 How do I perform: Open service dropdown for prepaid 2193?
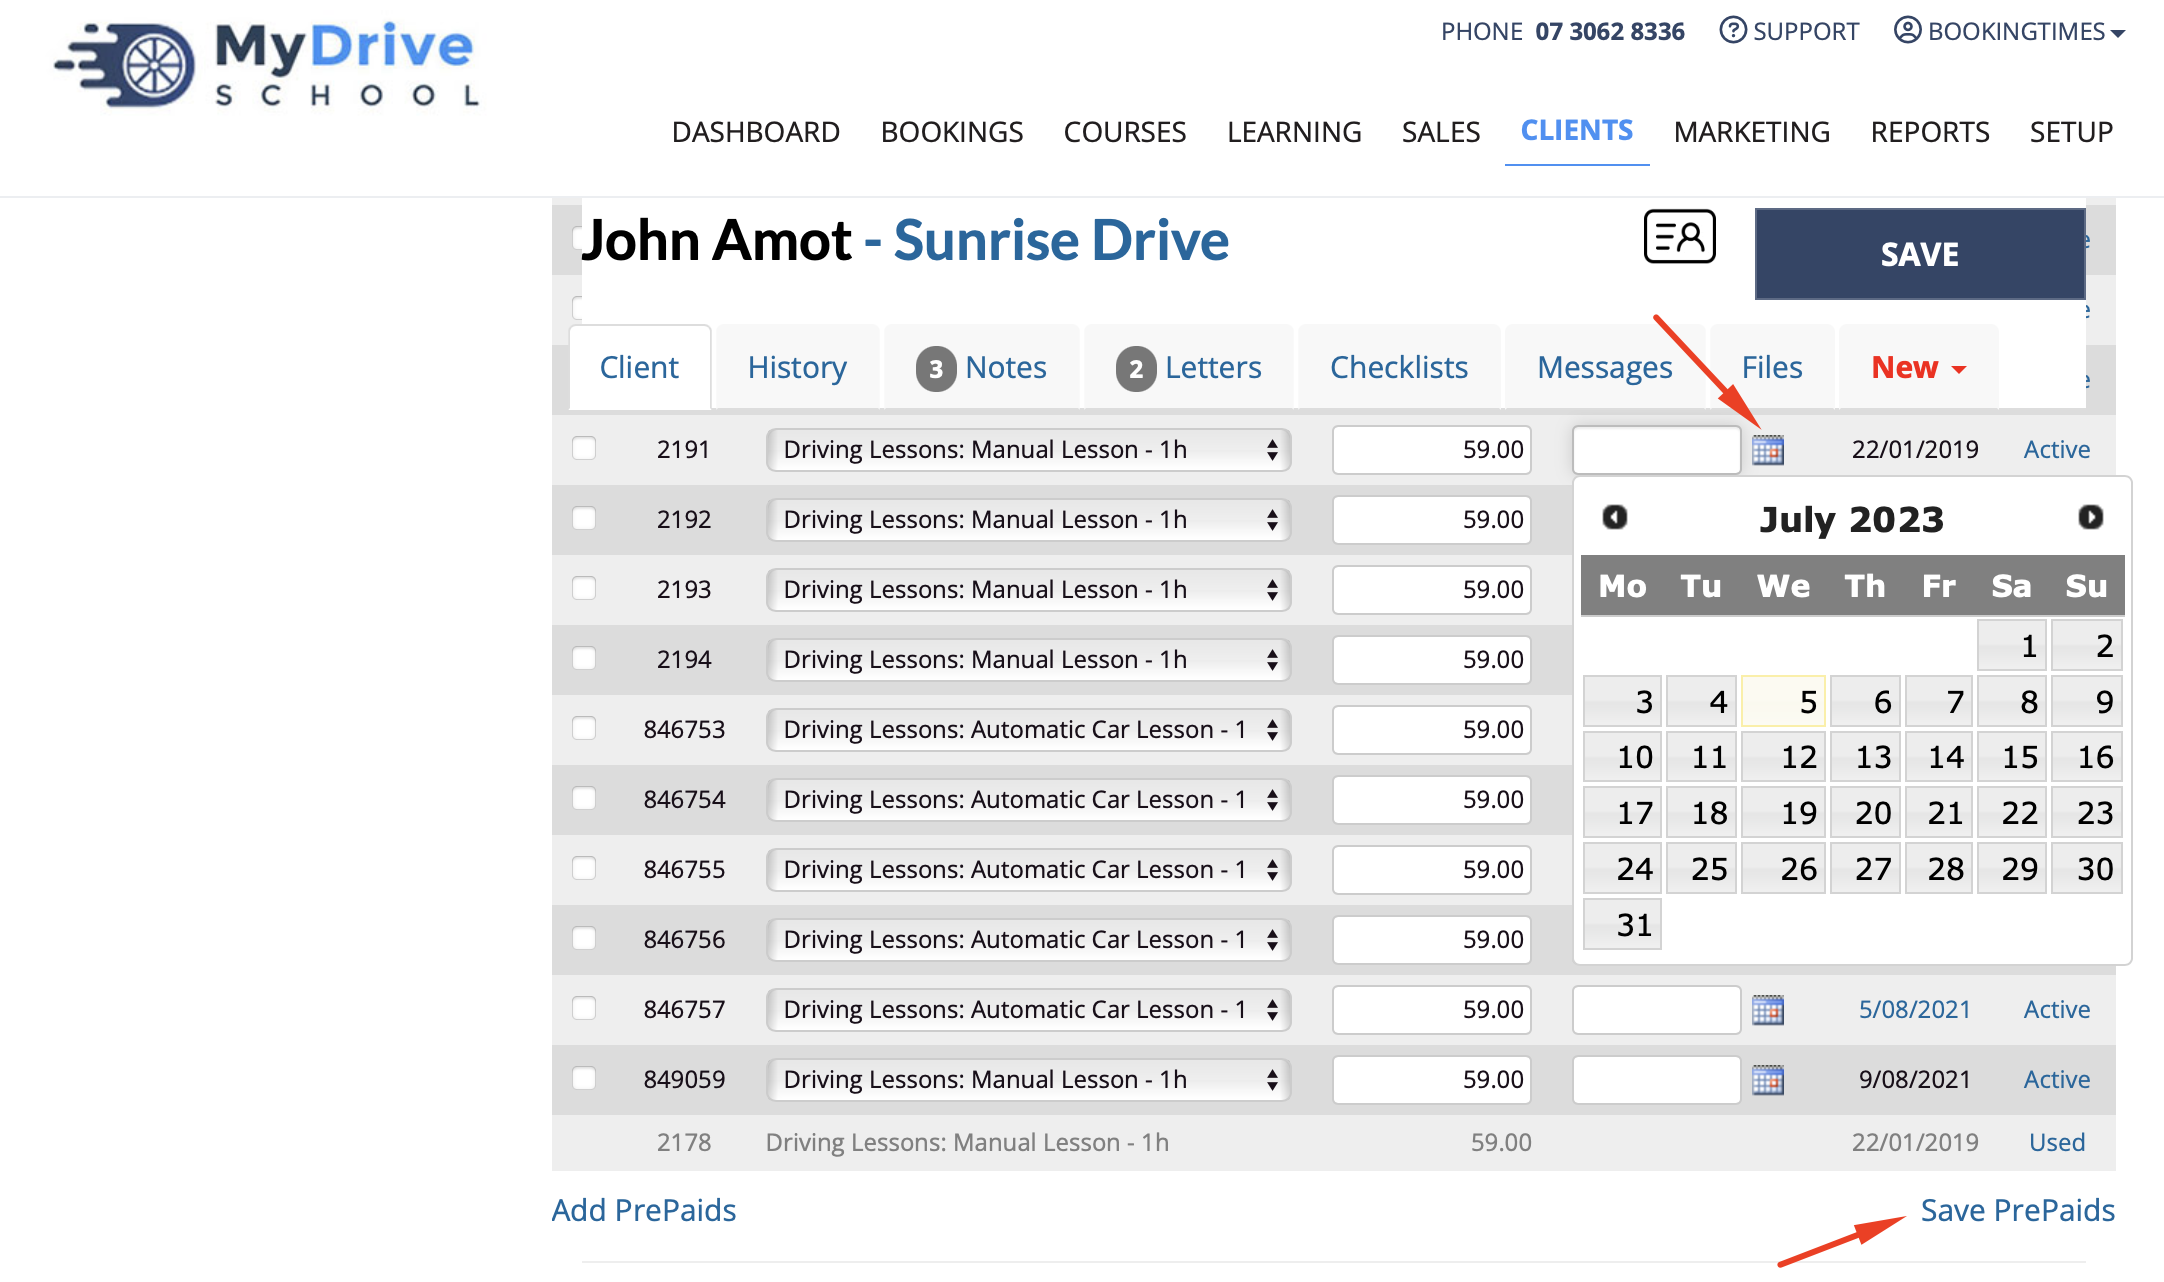(1028, 590)
